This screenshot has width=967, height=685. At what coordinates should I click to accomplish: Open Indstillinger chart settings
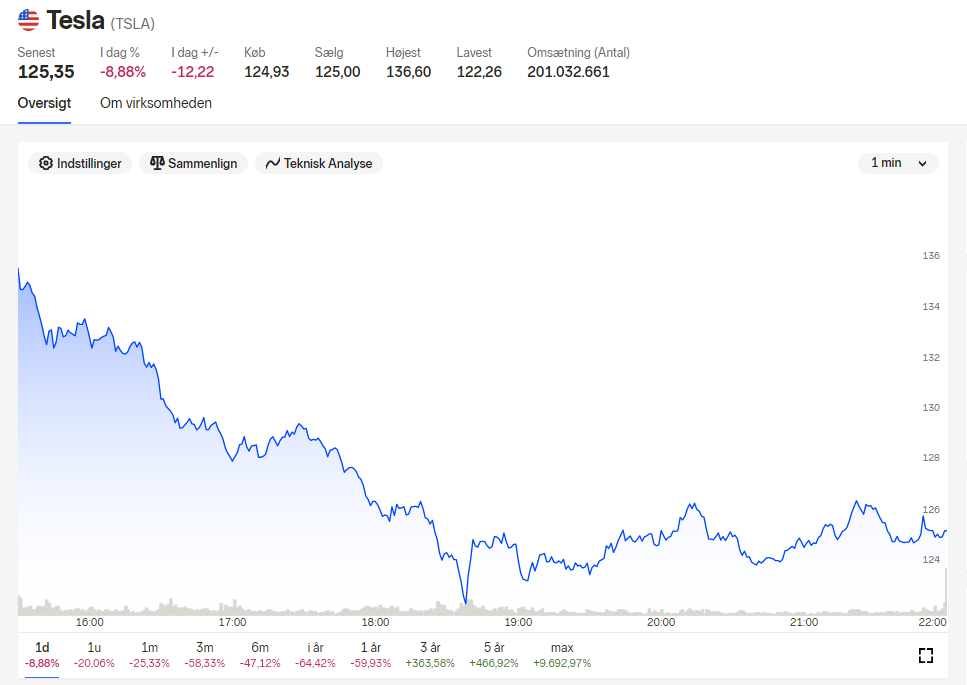(80, 163)
